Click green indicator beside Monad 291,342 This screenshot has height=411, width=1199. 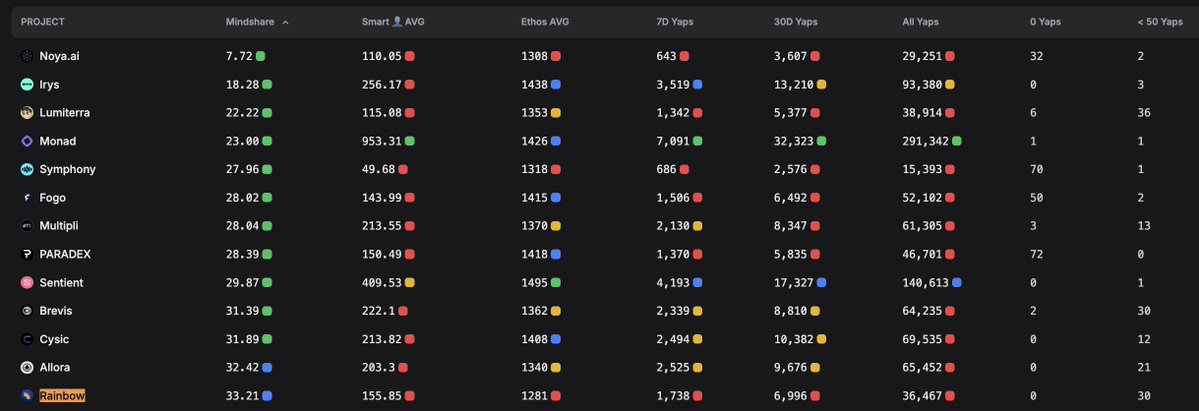click(x=957, y=141)
